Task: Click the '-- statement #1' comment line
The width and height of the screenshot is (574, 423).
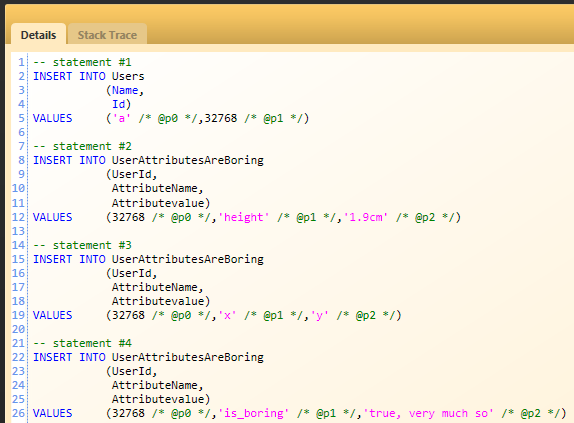Action: click(x=82, y=62)
